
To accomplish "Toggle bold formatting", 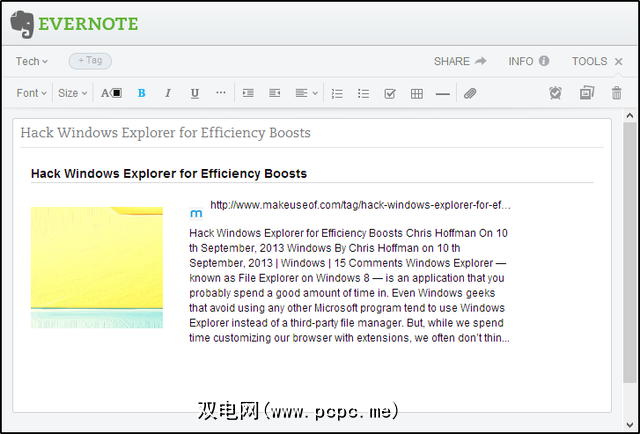I will click(x=141, y=93).
